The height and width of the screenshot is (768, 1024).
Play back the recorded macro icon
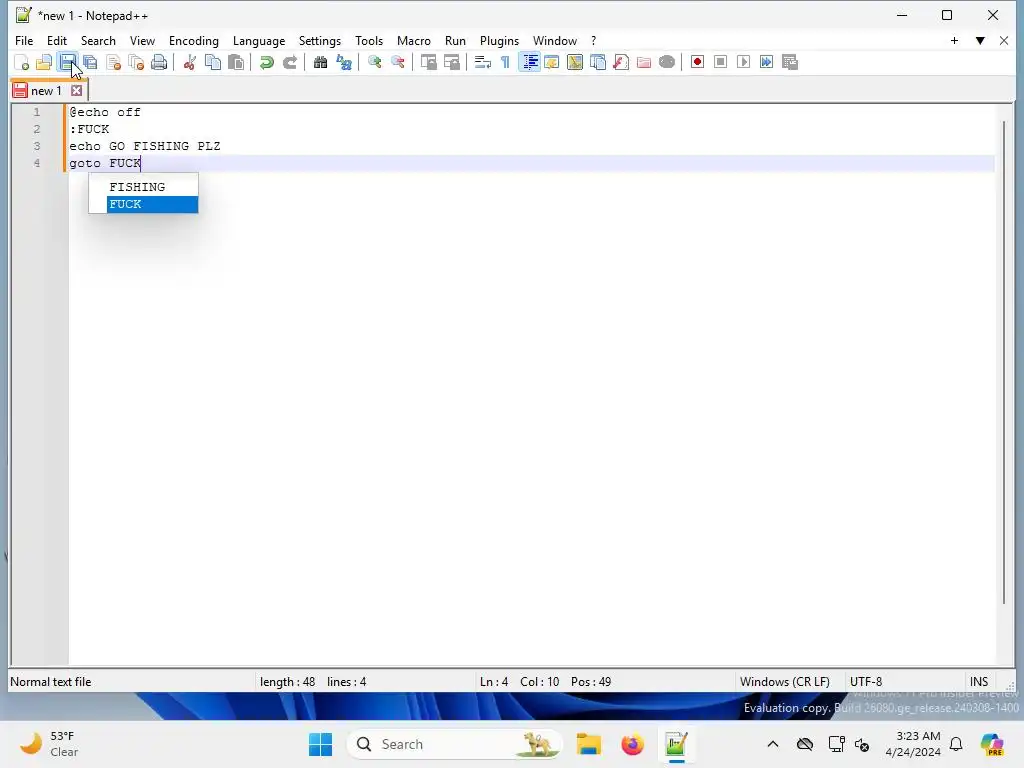point(743,63)
